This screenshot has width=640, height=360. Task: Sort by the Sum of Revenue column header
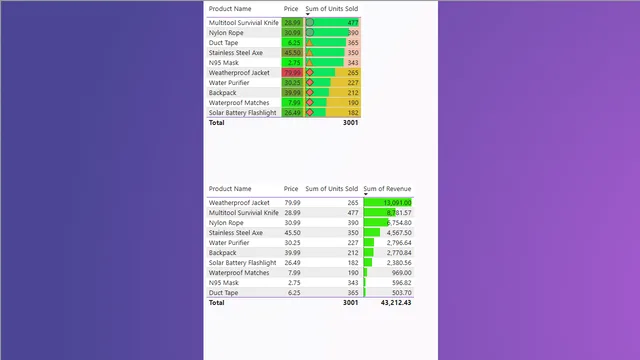pos(387,189)
